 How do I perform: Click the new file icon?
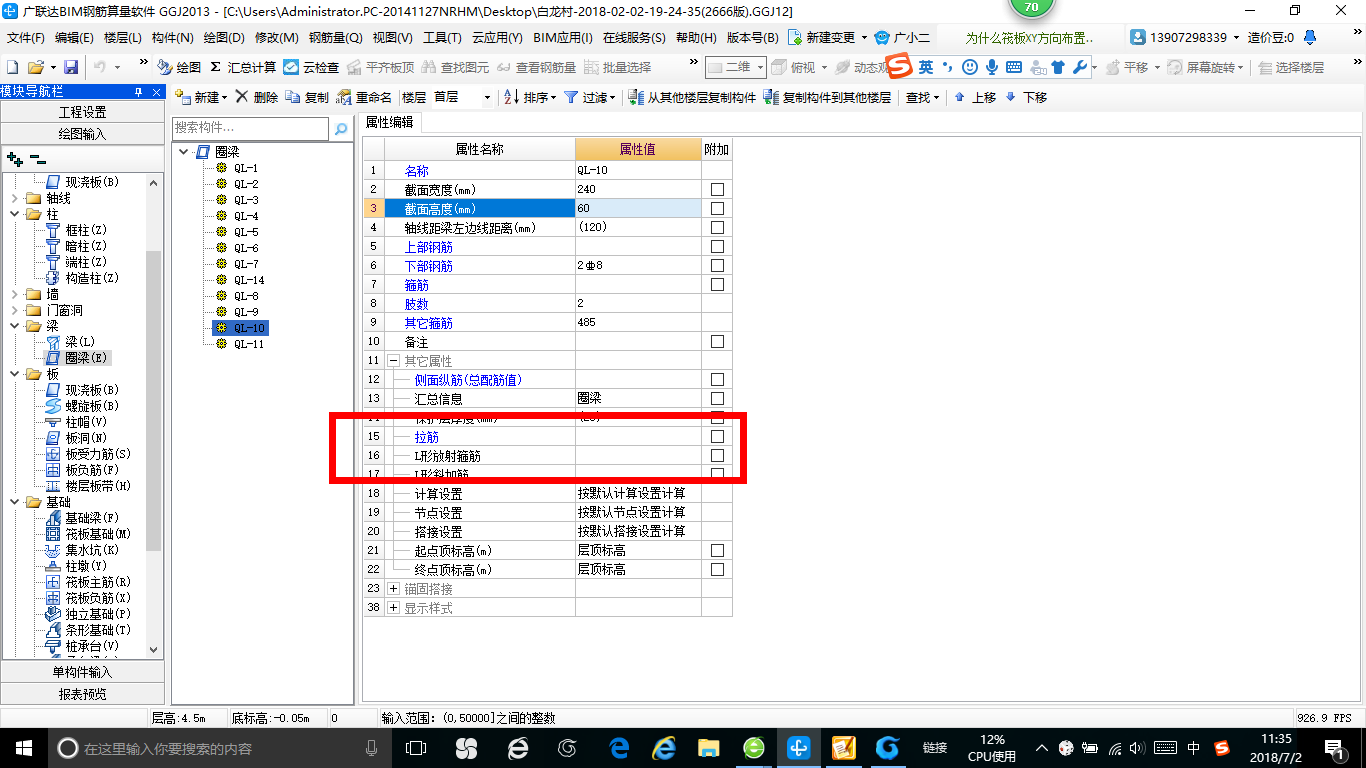(12, 67)
